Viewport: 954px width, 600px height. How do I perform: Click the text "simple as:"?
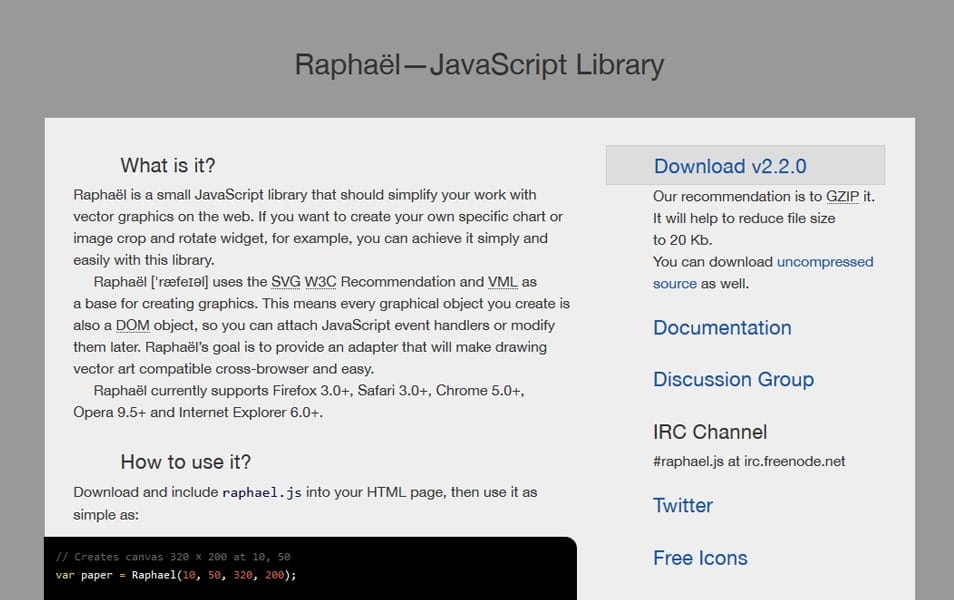click(x=106, y=515)
